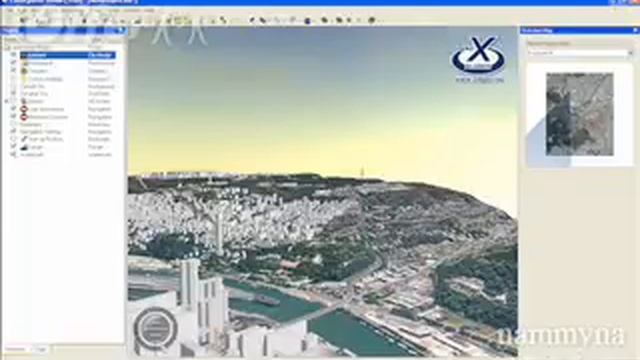Toggle checkbox beside the black terrain icon row
This screenshot has height=360, width=640.
point(13,147)
